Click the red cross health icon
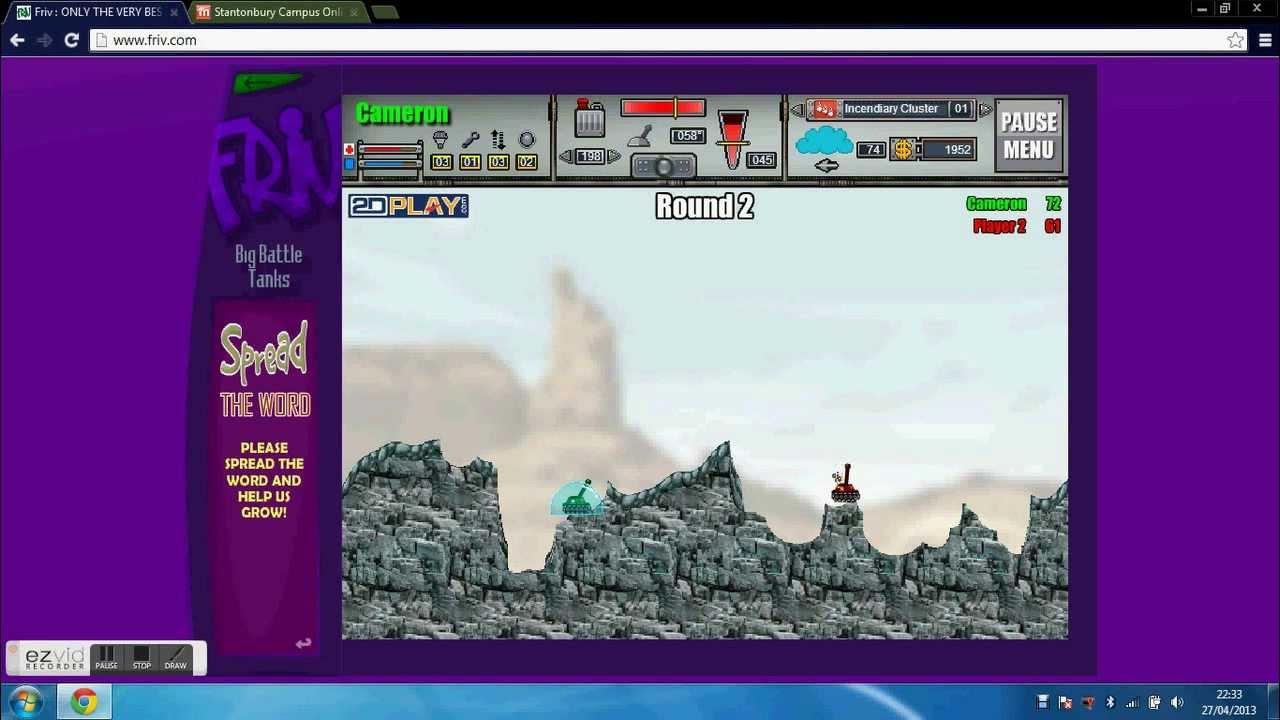Screen dimensions: 1280x720 coord(349,150)
